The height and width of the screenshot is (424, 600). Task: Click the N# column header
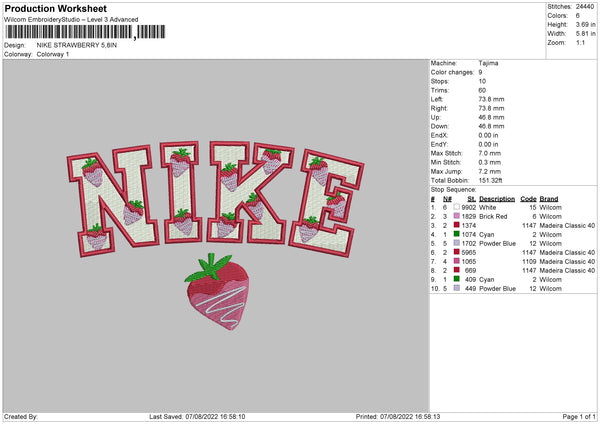pyautogui.click(x=447, y=199)
